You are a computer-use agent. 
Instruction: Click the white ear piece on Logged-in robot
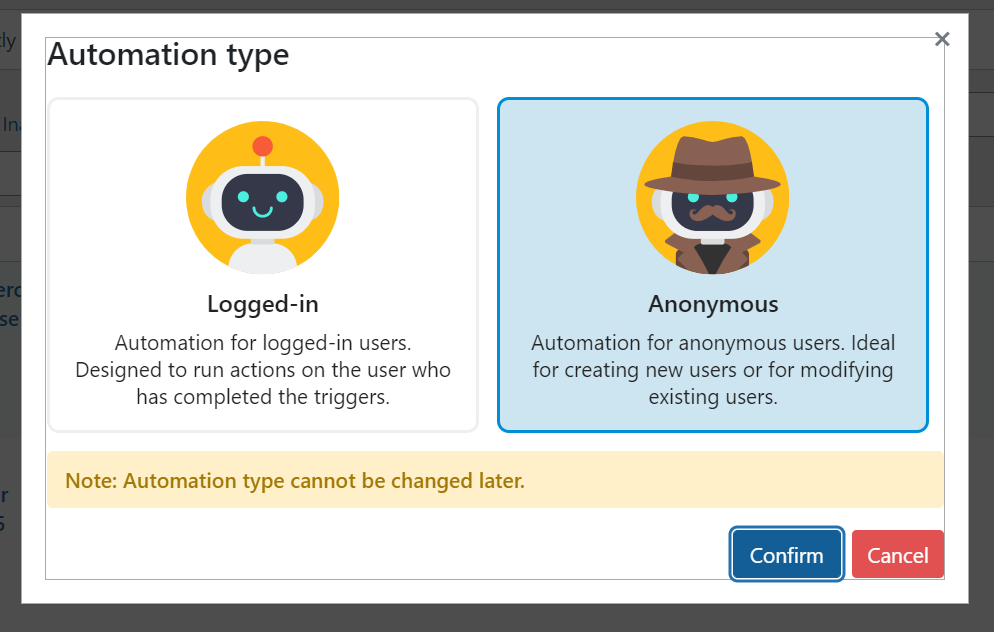(x=209, y=203)
